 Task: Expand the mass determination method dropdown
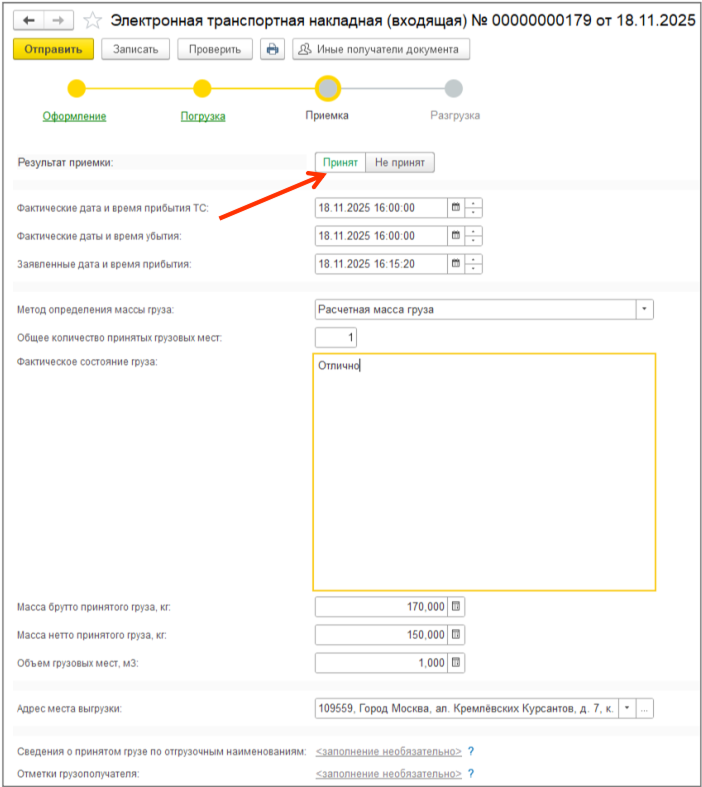(644, 309)
